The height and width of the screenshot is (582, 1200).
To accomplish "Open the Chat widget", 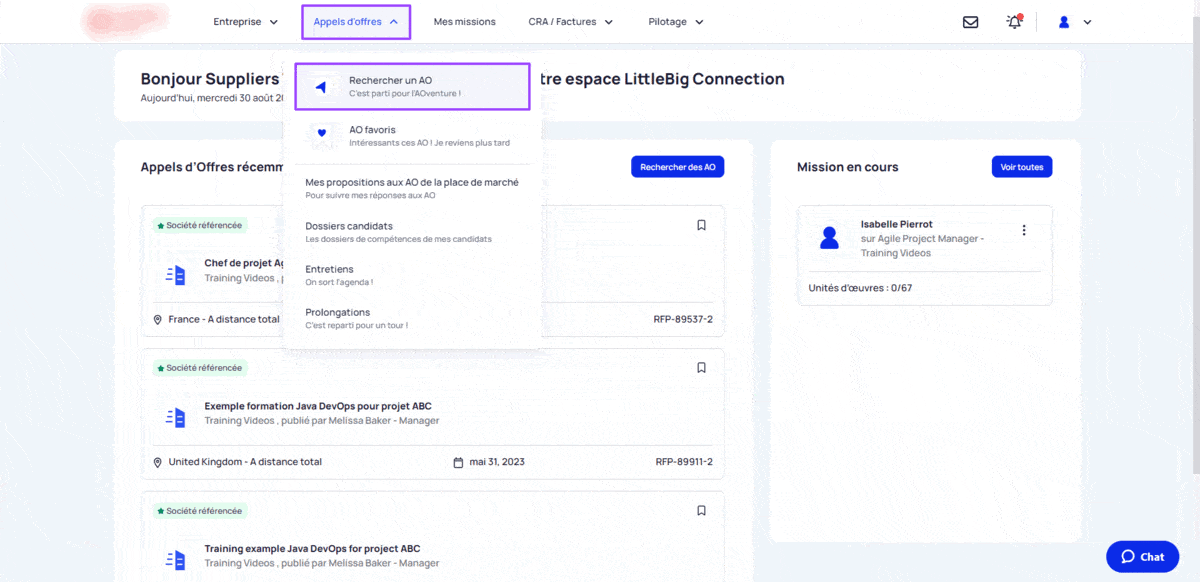I will click(1142, 557).
